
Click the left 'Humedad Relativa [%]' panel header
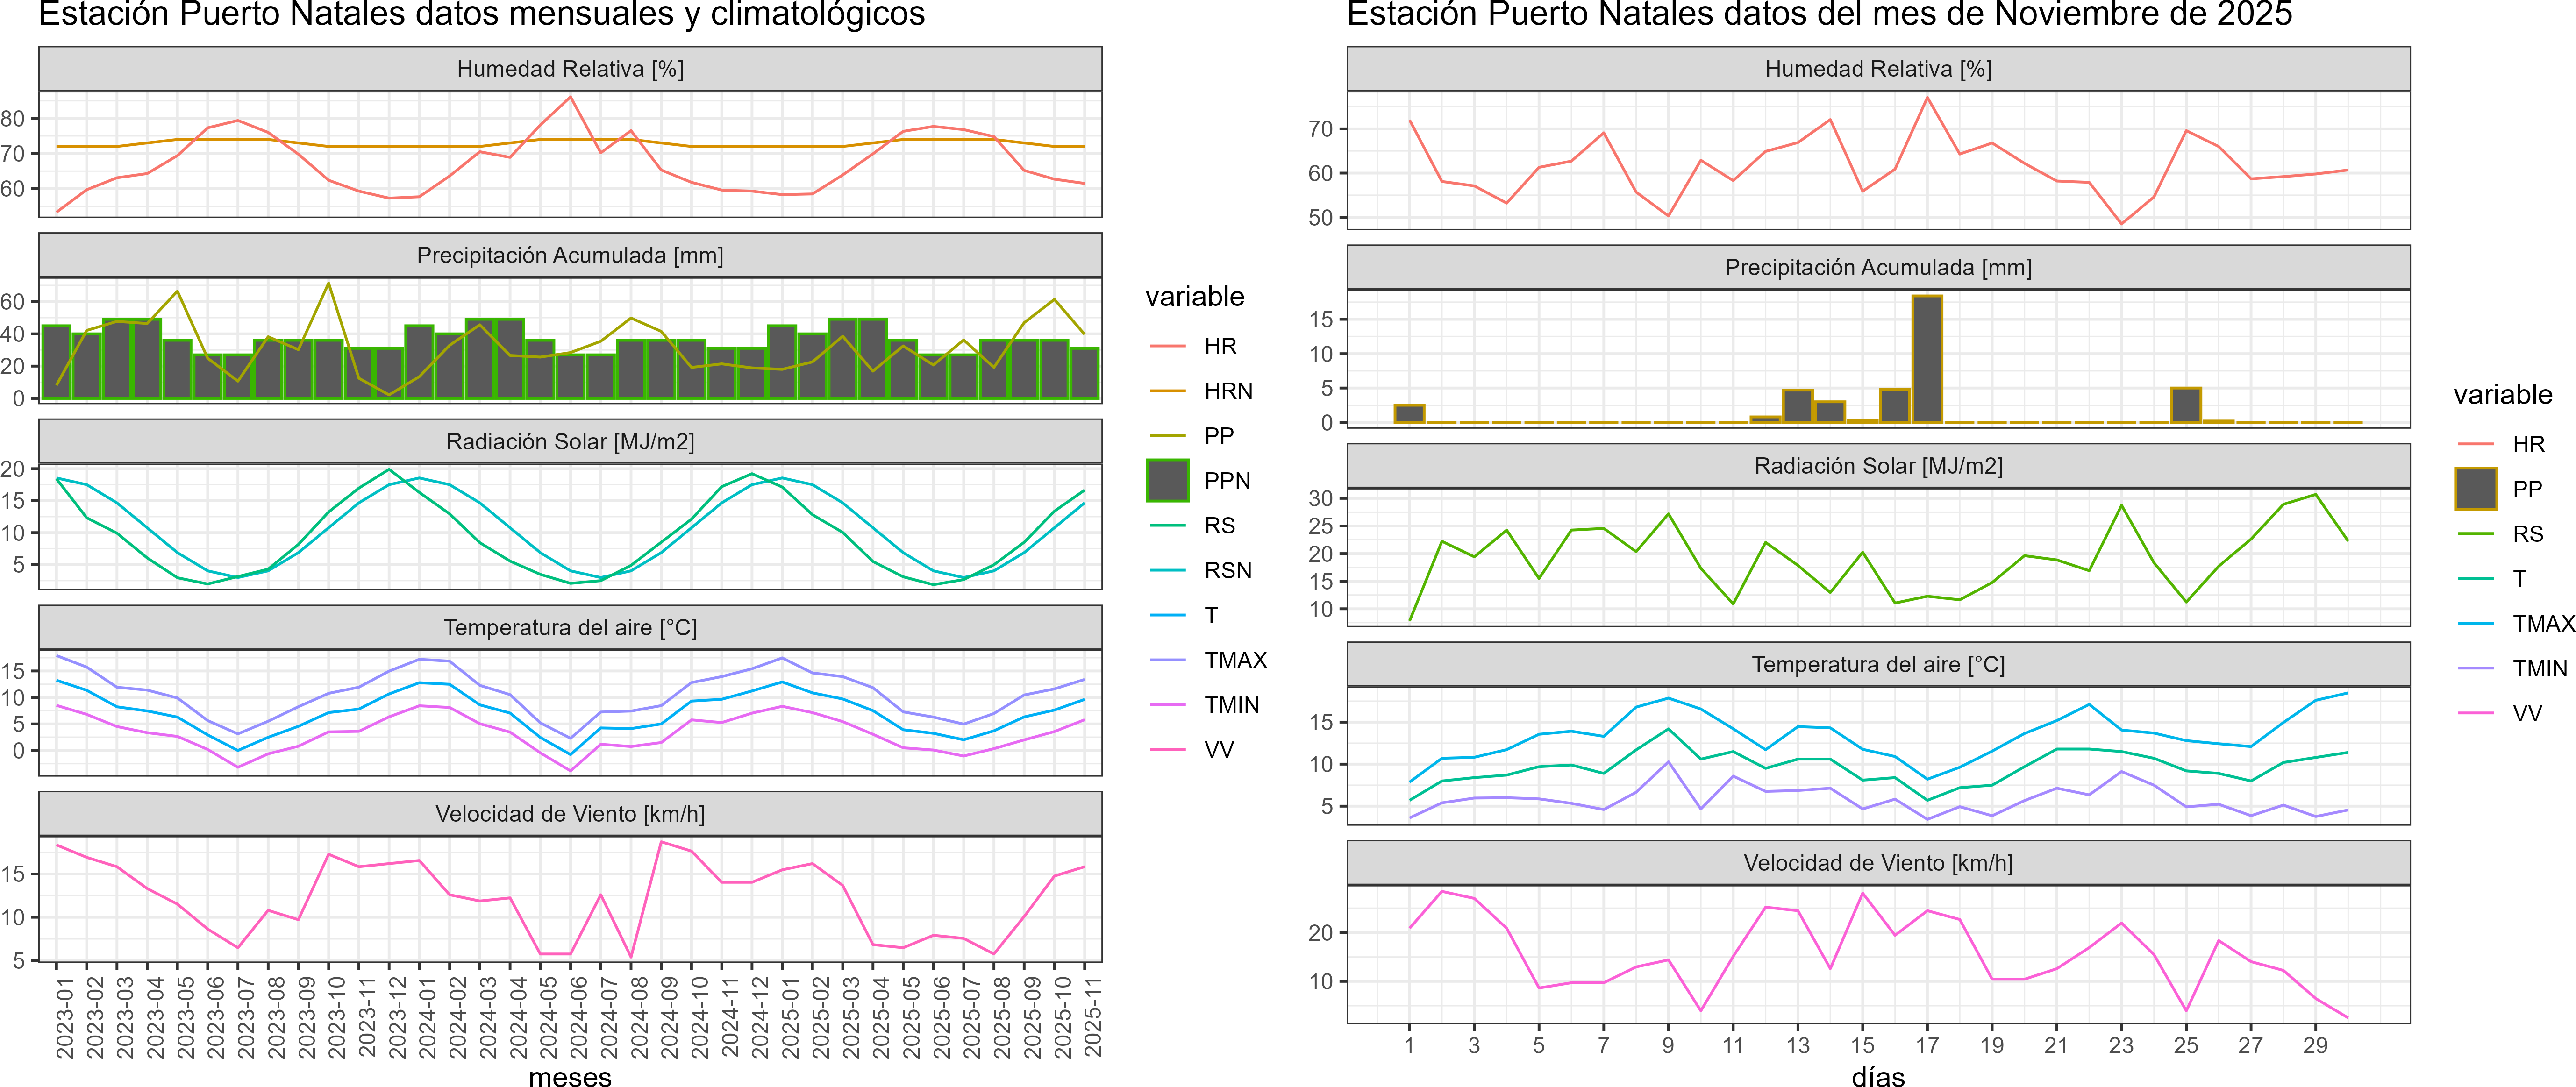(570, 69)
